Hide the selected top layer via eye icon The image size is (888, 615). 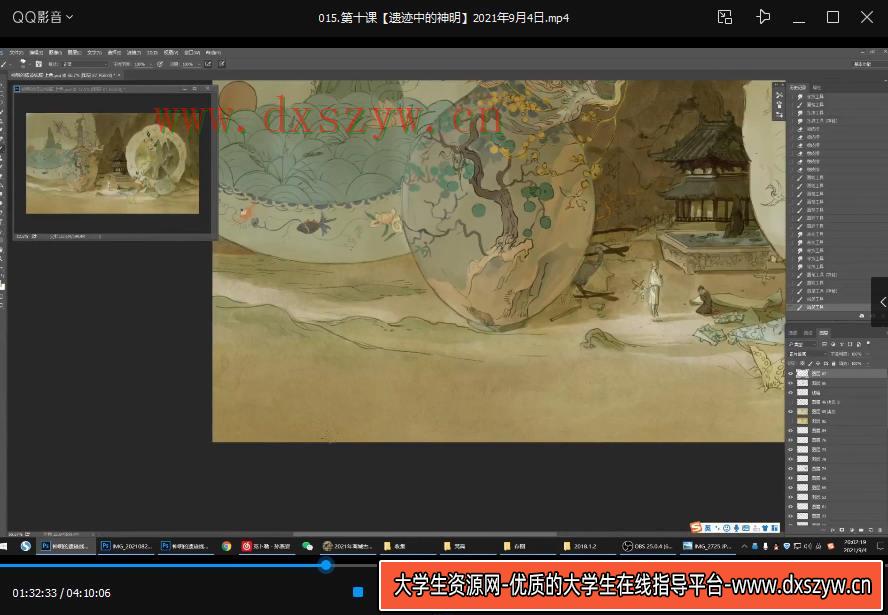point(791,374)
